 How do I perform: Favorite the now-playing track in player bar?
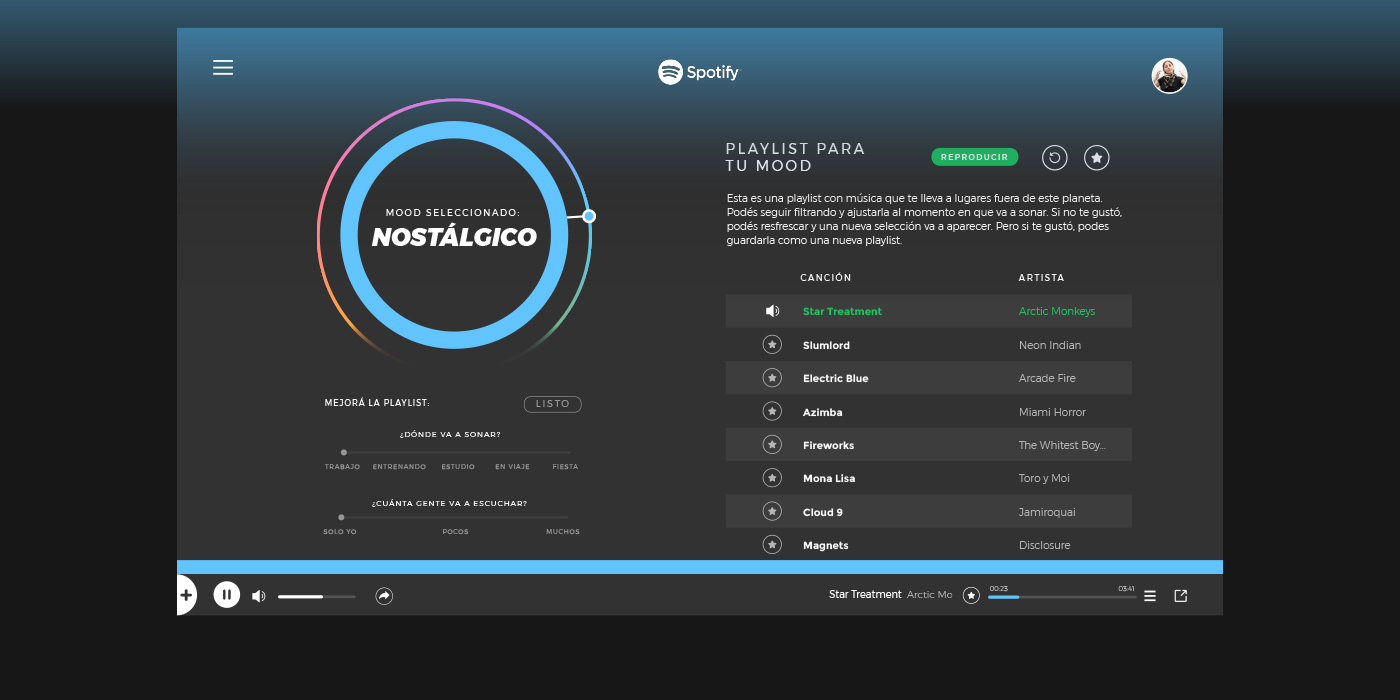[971, 595]
